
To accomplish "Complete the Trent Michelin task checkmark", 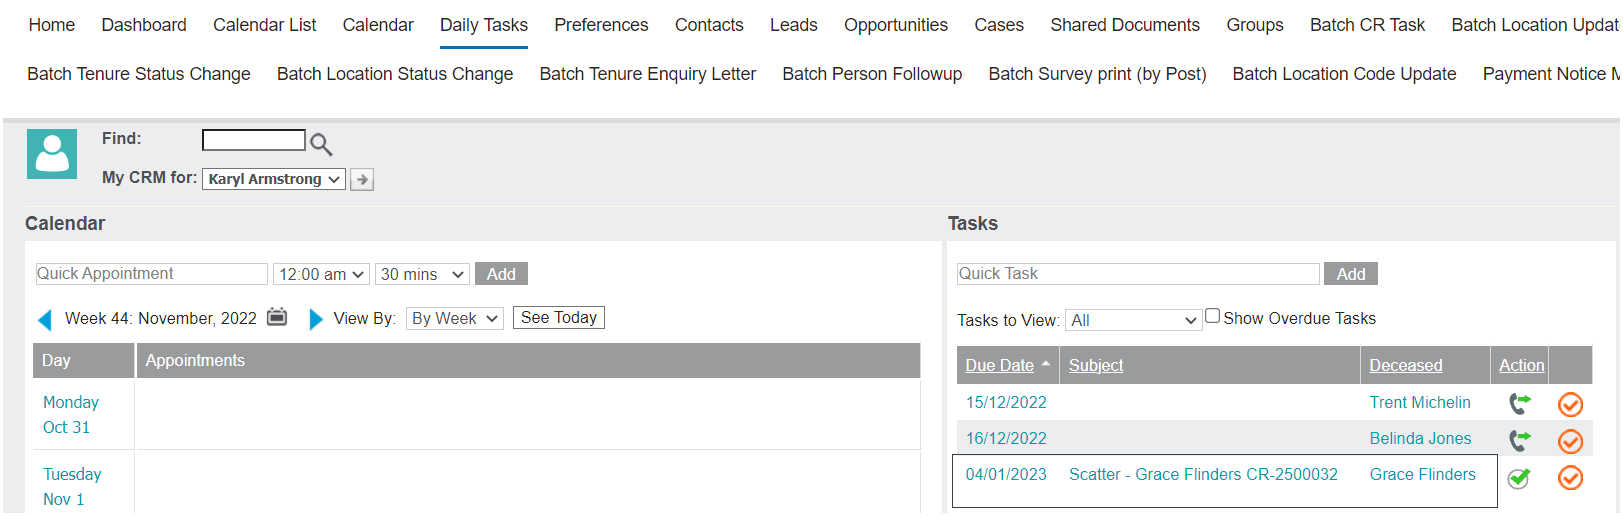I will pos(1570,404).
